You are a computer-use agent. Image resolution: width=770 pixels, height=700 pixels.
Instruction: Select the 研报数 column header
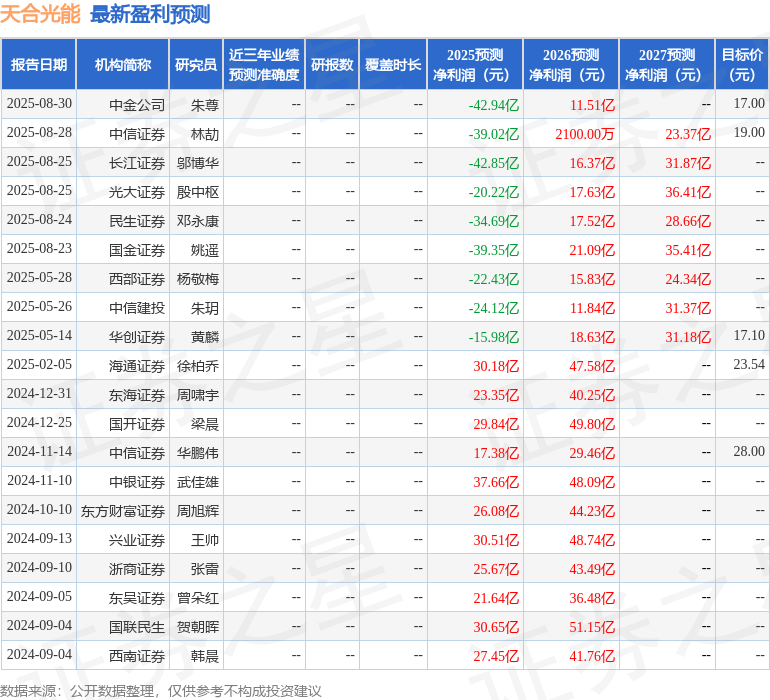[332, 64]
